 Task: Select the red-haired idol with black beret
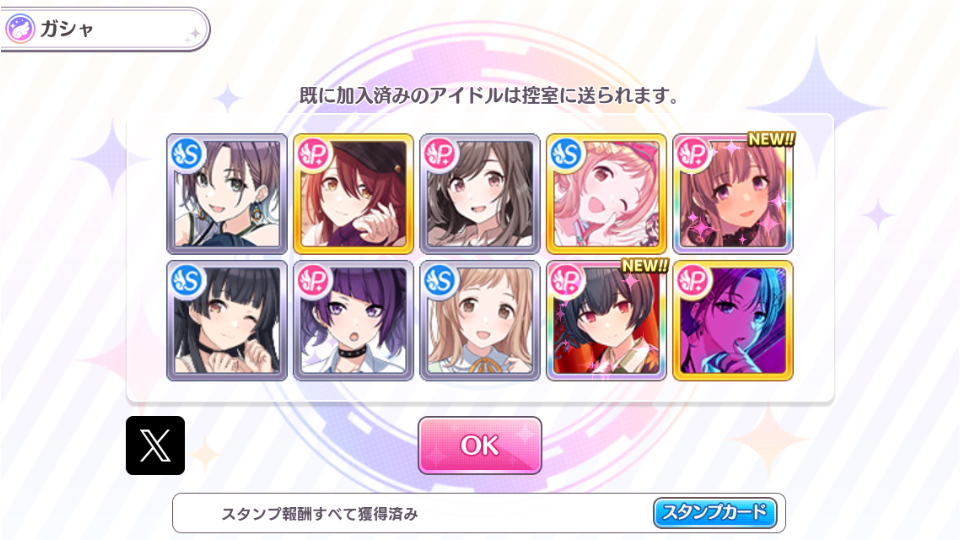tap(353, 193)
